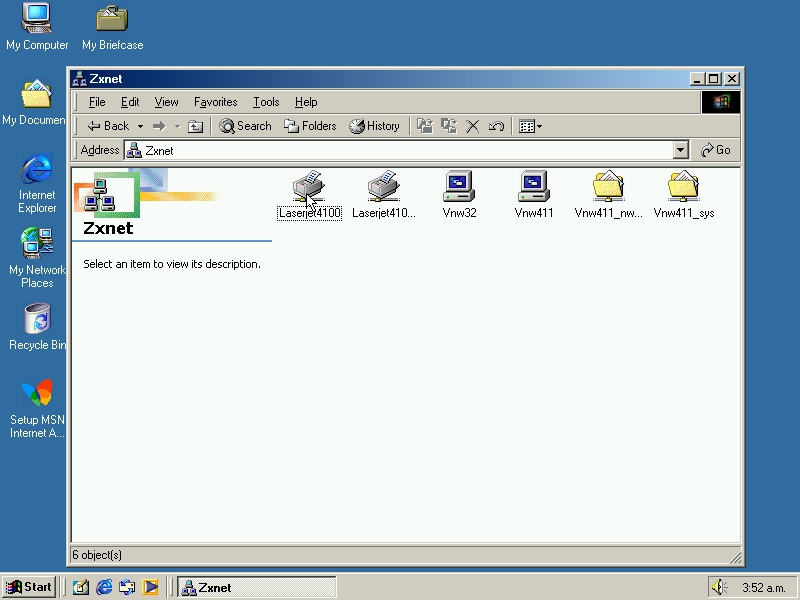The height and width of the screenshot is (600, 800).
Task: Open the Edit menu
Action: coord(130,102)
